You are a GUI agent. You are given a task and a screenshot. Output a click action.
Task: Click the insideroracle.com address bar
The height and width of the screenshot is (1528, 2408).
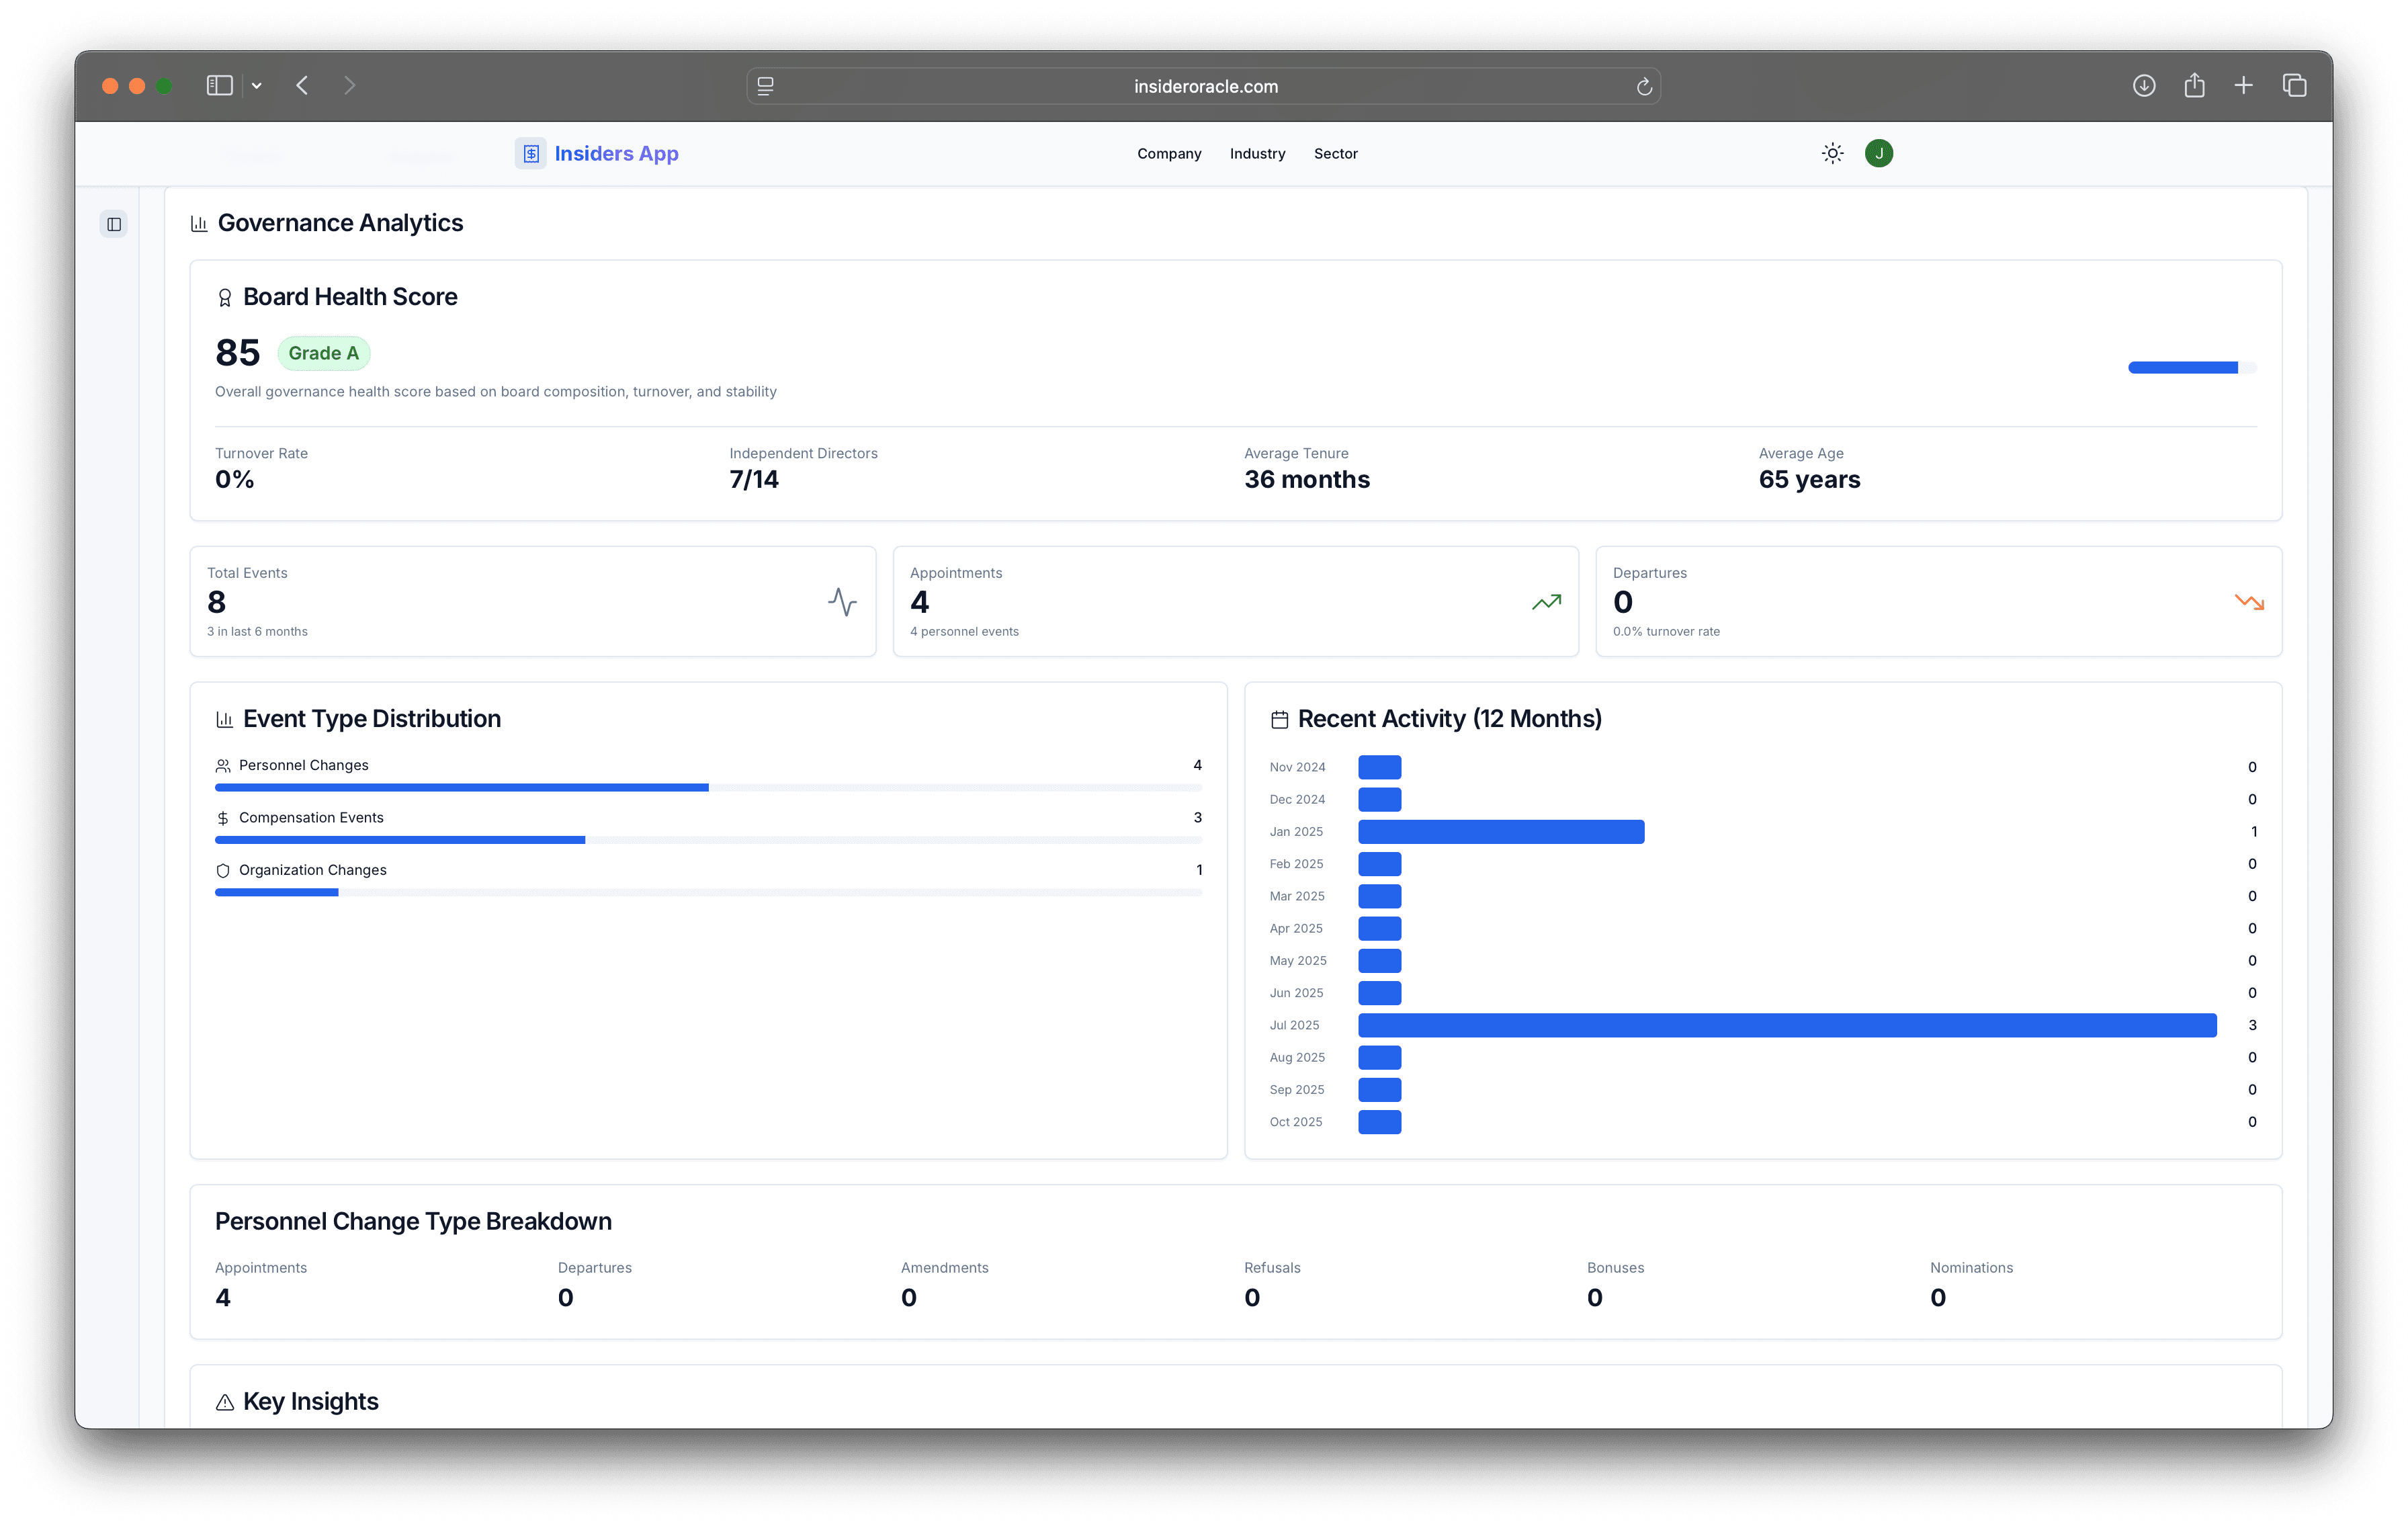(1205, 87)
